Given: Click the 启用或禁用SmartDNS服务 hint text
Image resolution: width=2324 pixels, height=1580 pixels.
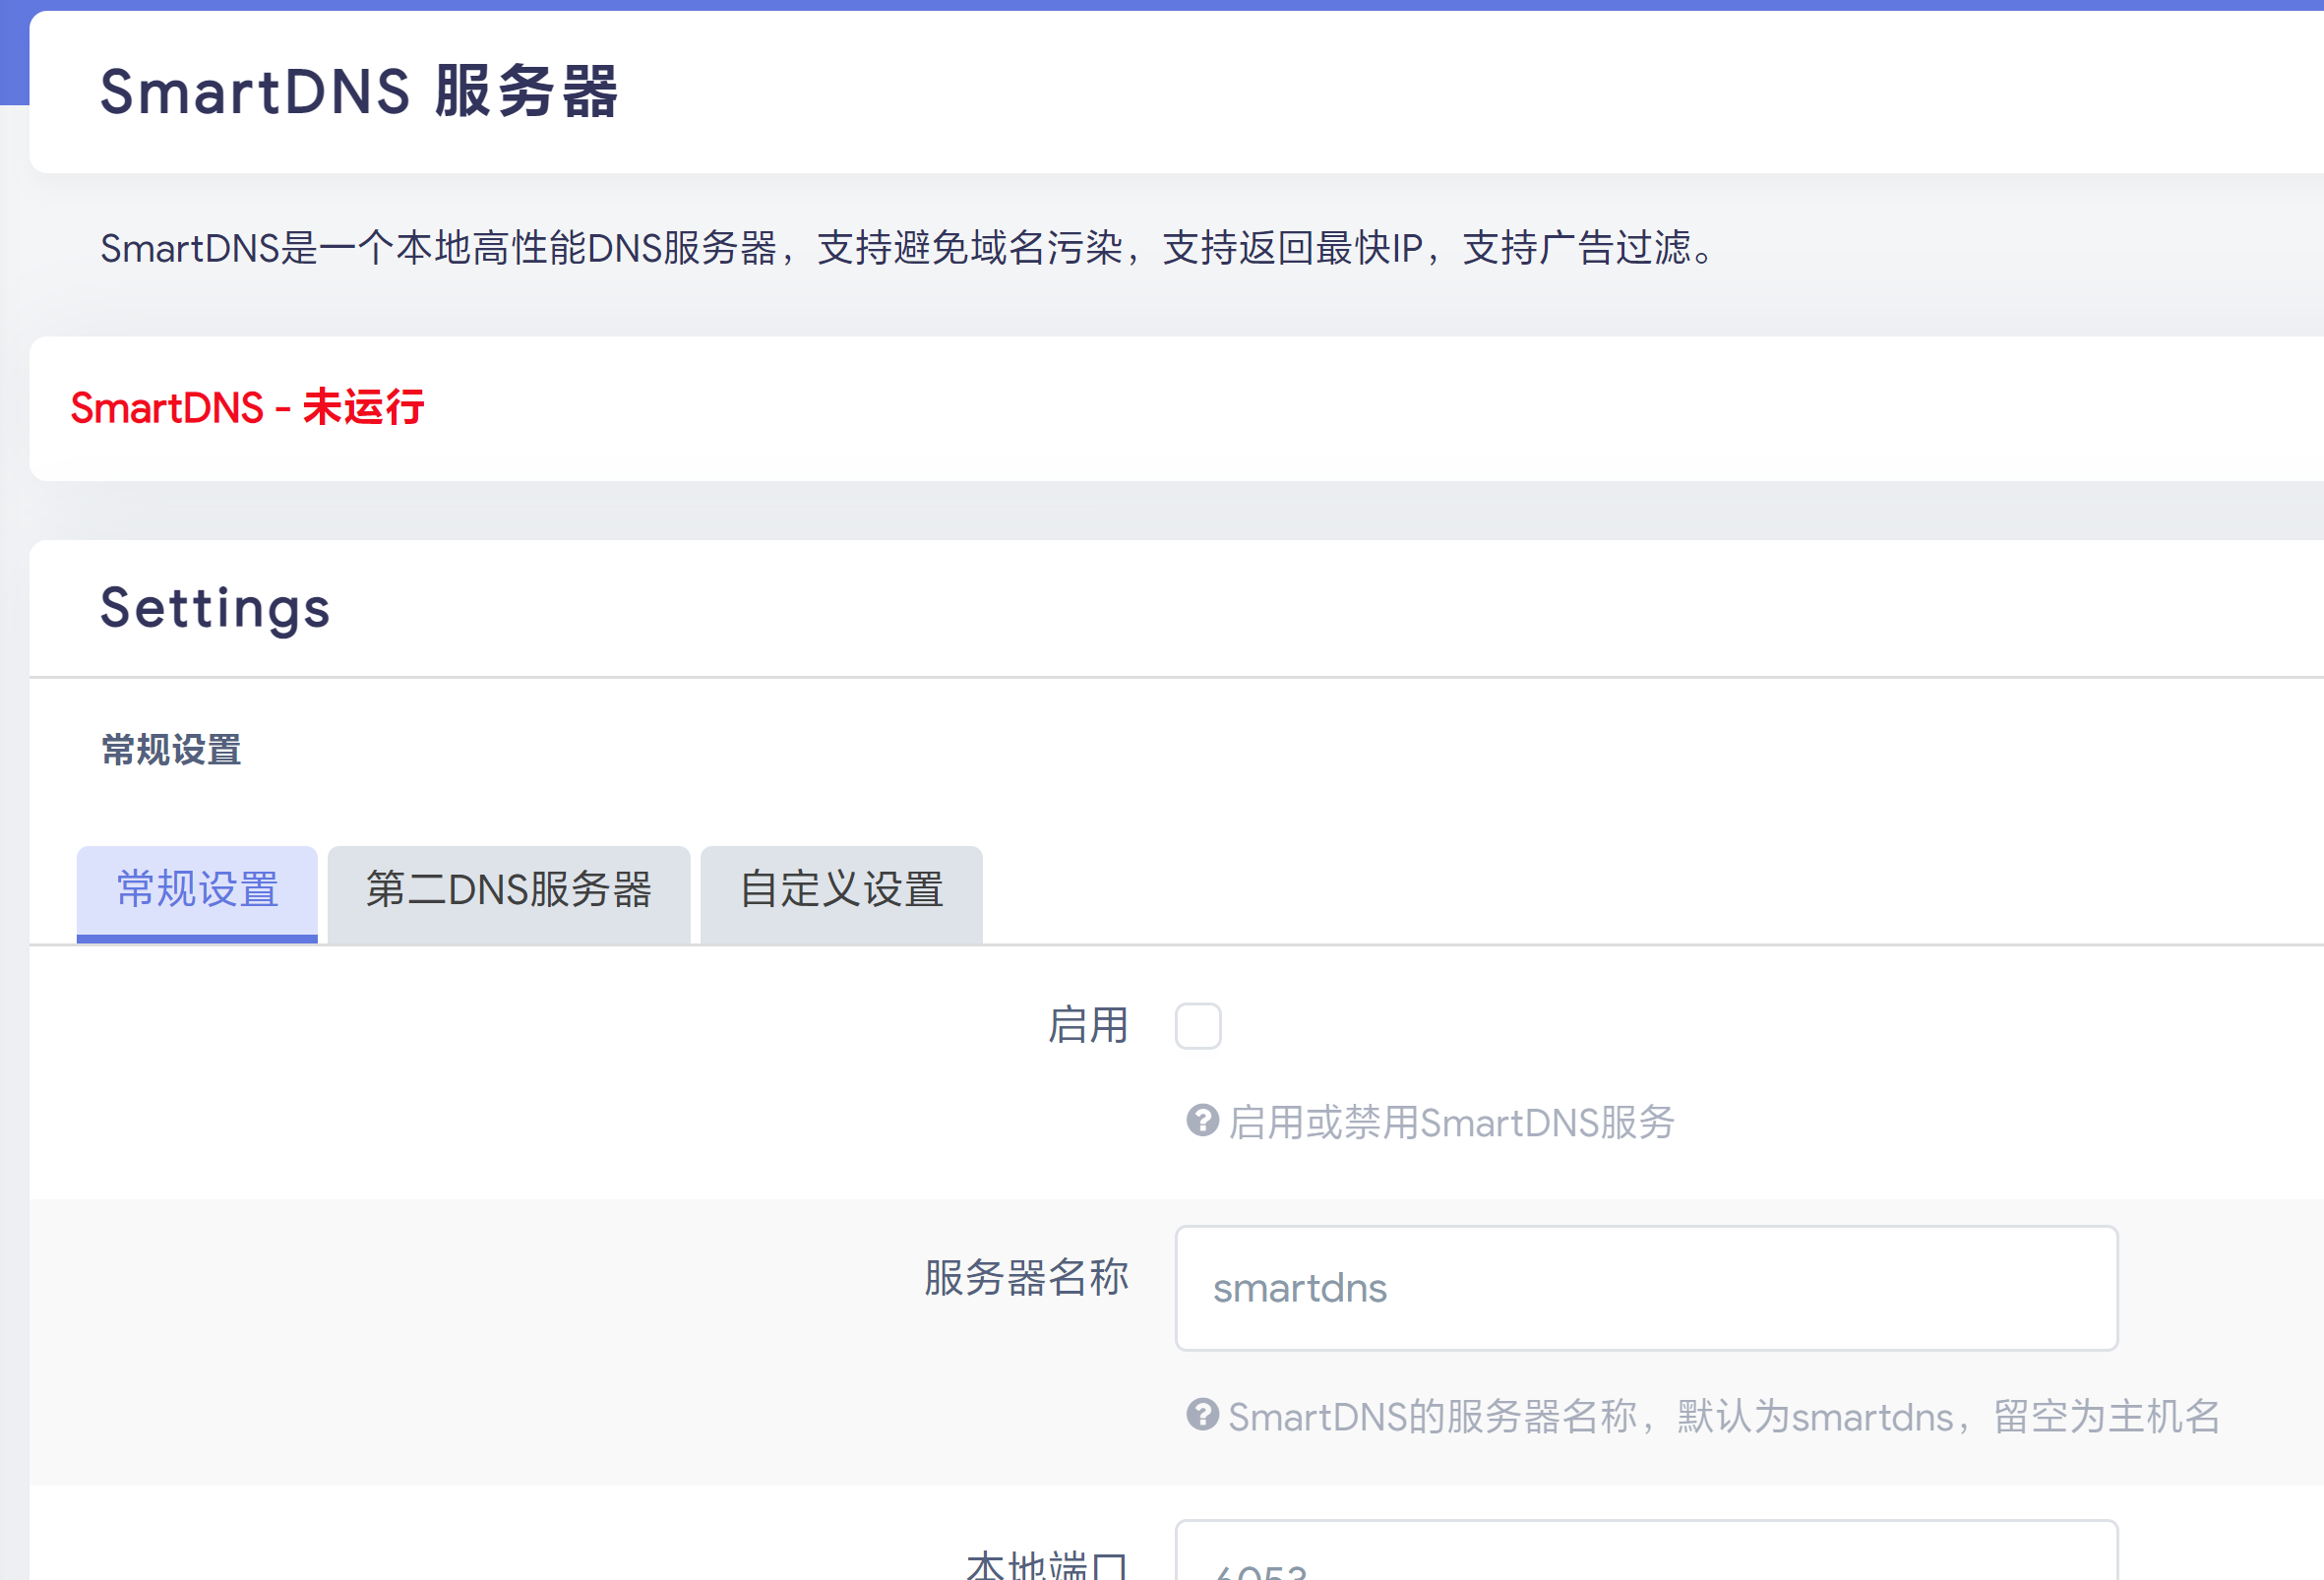Looking at the screenshot, I should click(1450, 1123).
